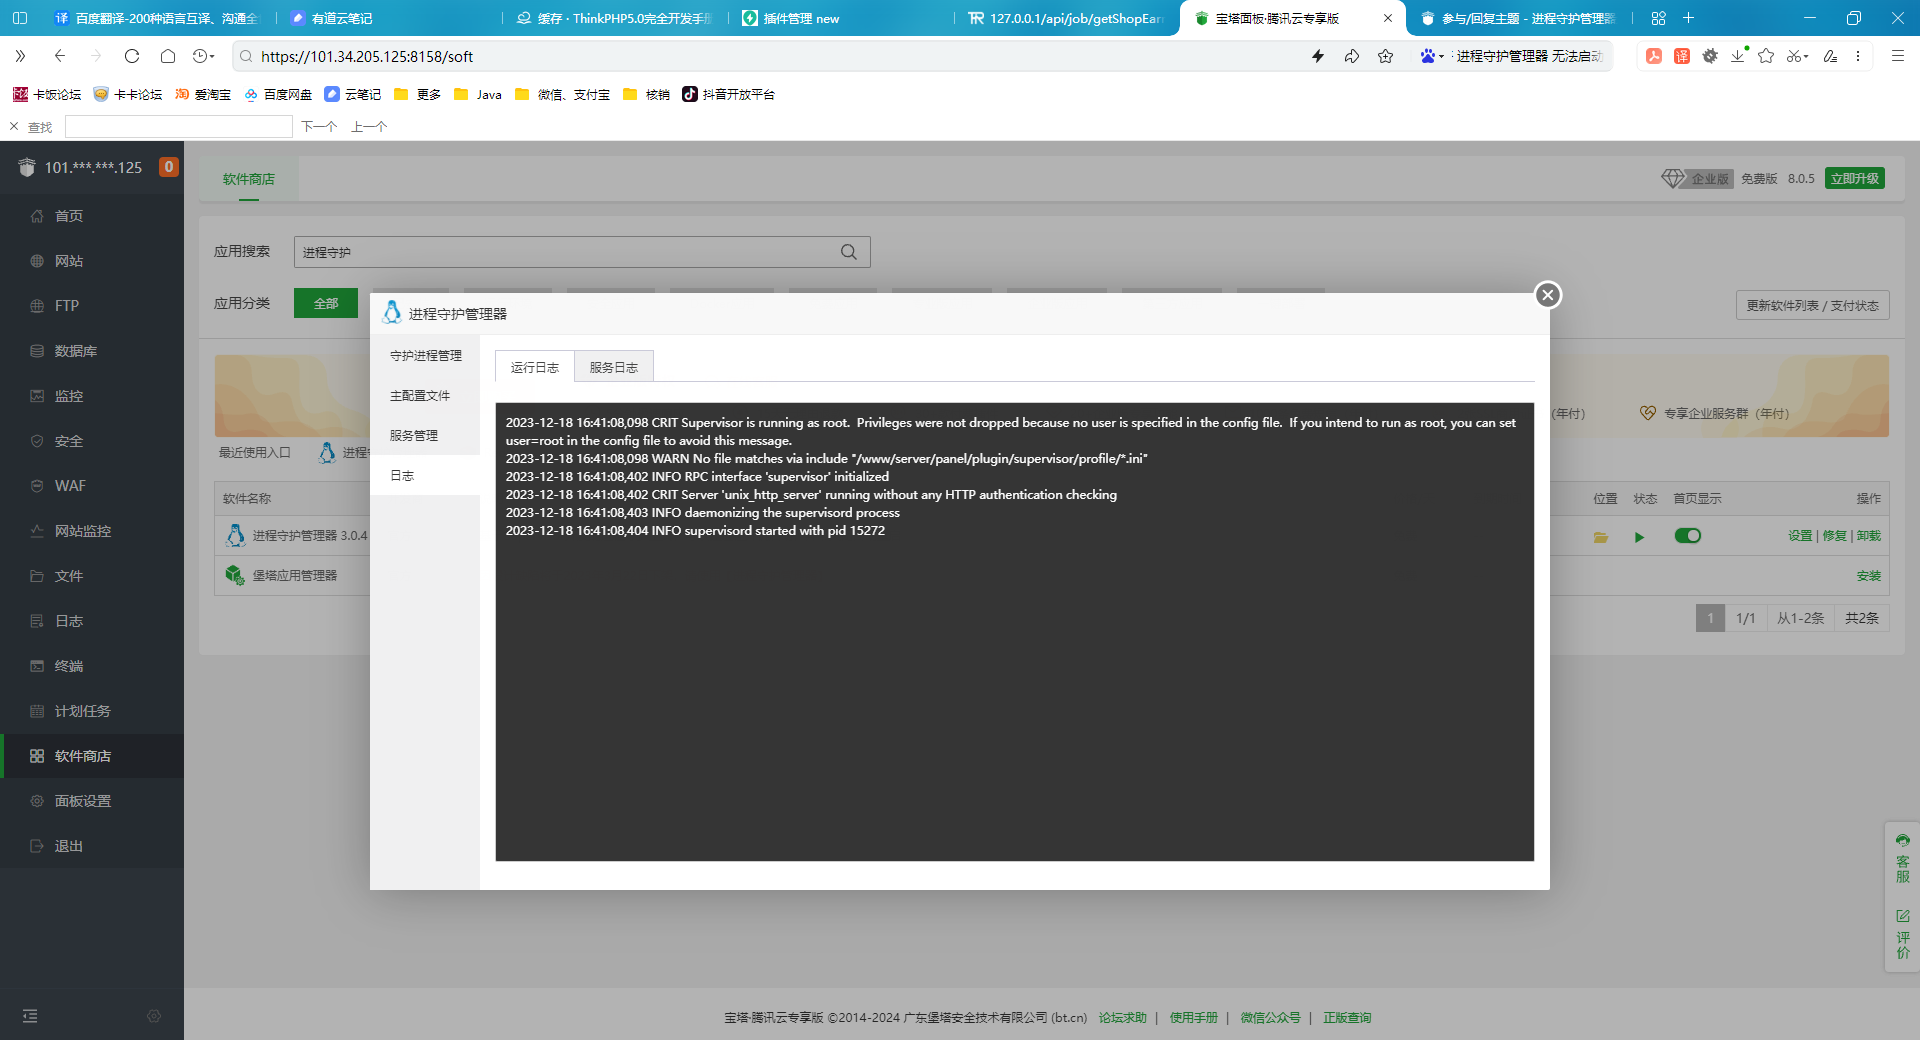Switch to the 运行日志 tab

click(534, 367)
